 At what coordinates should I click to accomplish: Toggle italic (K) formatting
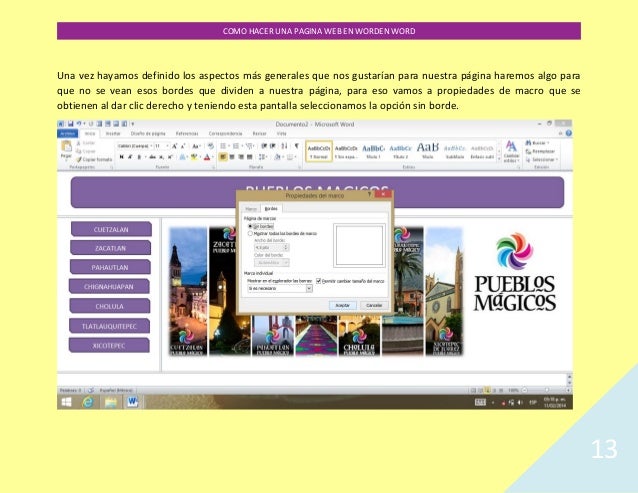(129, 157)
